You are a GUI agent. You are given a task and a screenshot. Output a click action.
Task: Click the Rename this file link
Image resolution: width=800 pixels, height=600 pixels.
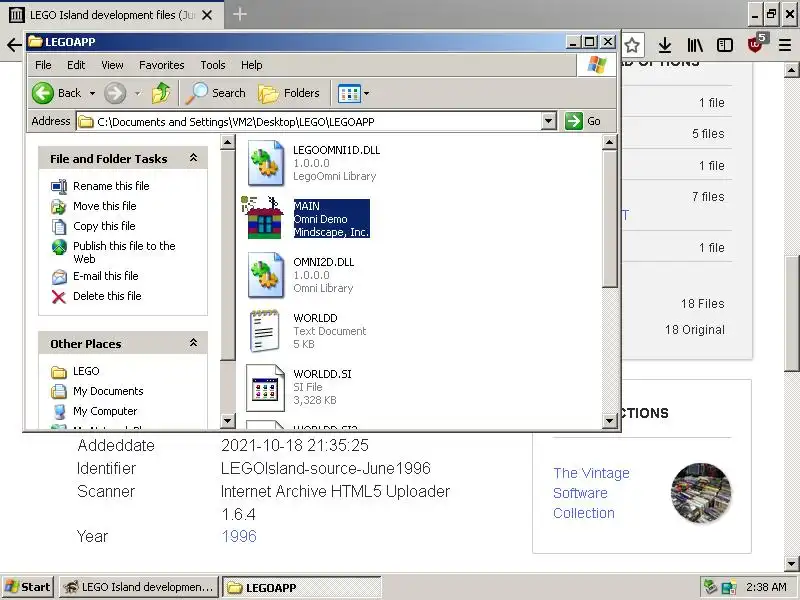[111, 186]
